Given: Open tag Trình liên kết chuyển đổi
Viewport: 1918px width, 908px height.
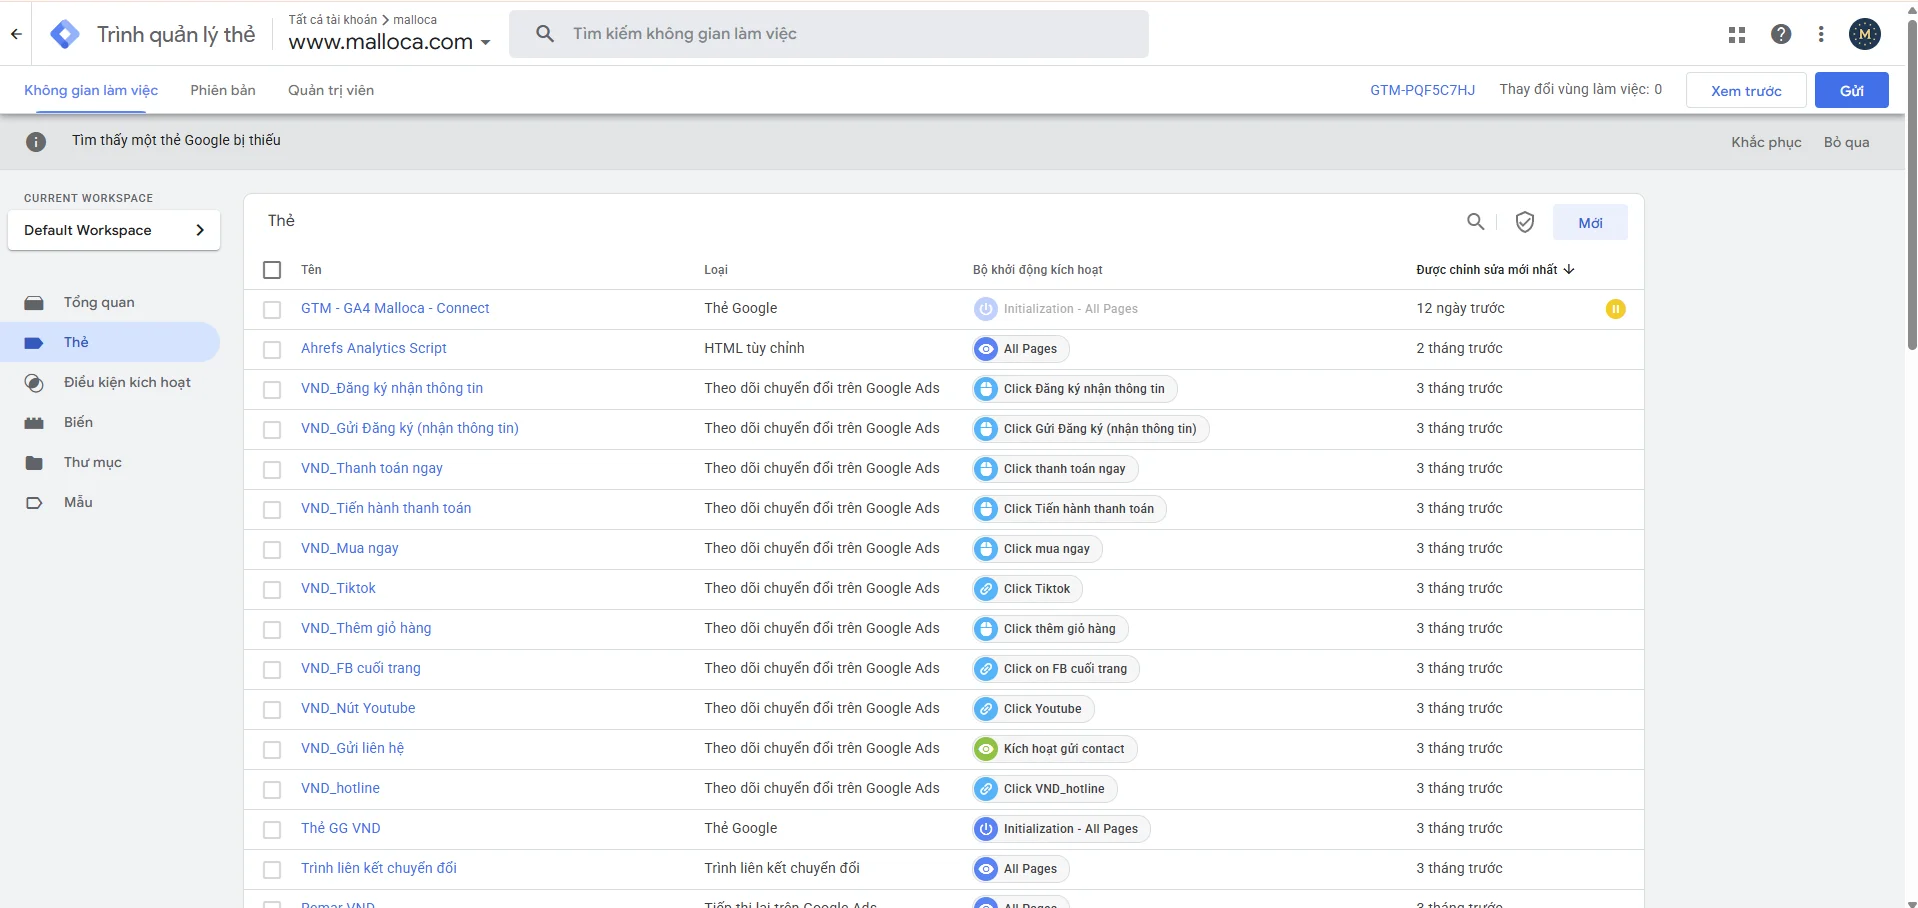Looking at the screenshot, I should (x=379, y=868).
